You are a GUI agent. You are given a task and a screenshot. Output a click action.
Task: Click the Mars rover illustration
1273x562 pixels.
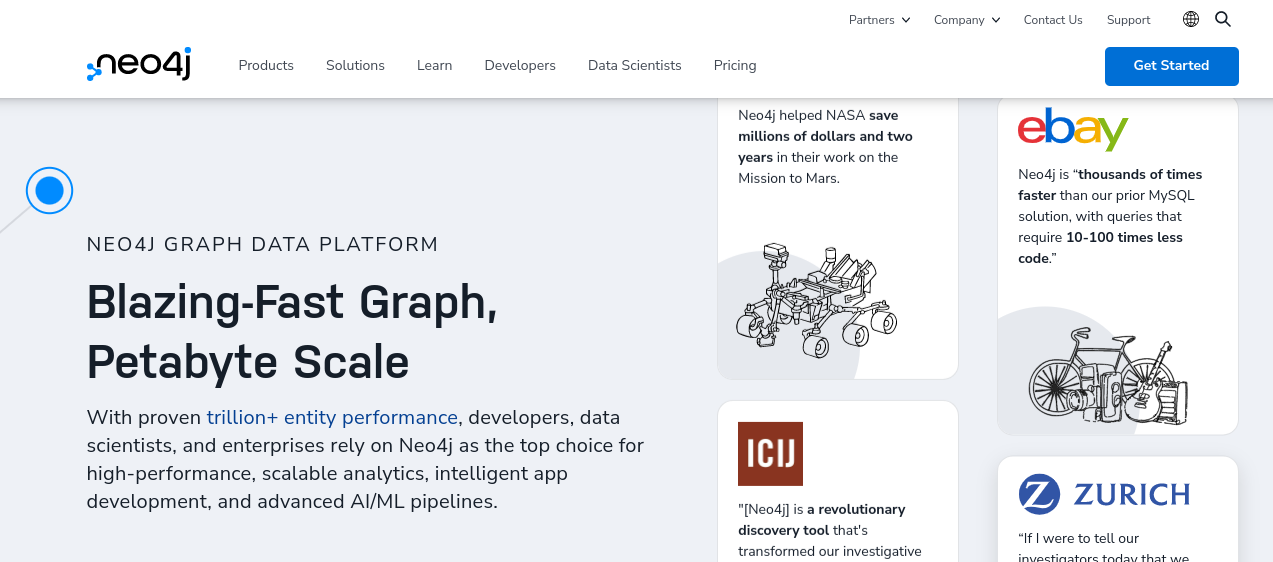tap(816, 301)
